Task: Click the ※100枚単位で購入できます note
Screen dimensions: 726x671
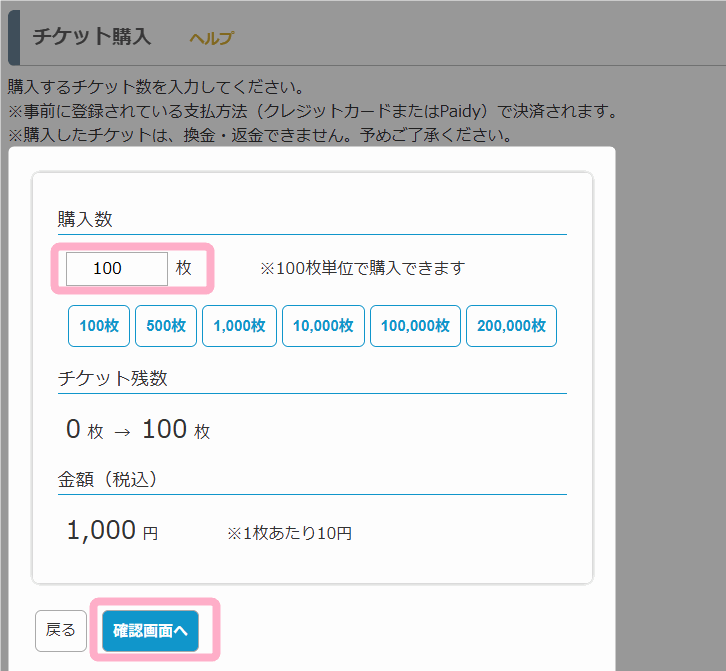Action: tap(363, 268)
